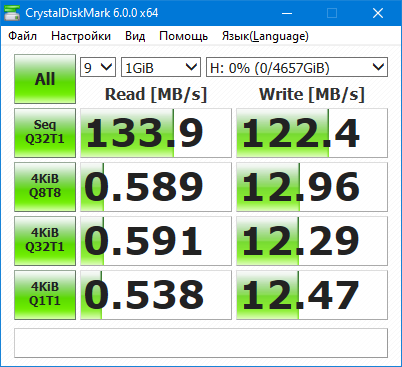The width and height of the screenshot is (402, 367).
Task: Expand the test size dropdown showing 1GiB
Action: (161, 67)
